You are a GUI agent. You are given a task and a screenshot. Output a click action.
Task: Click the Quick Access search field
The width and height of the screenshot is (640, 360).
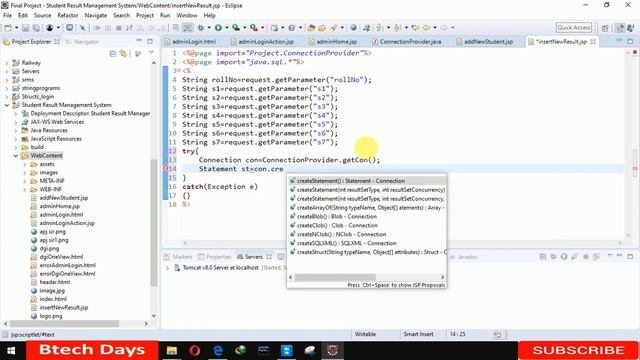573,28
